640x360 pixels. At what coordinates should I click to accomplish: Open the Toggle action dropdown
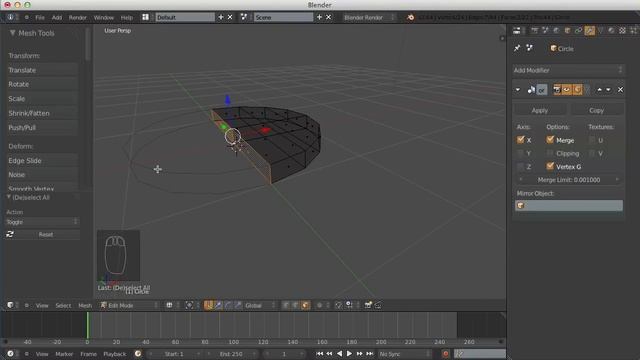coord(42,222)
